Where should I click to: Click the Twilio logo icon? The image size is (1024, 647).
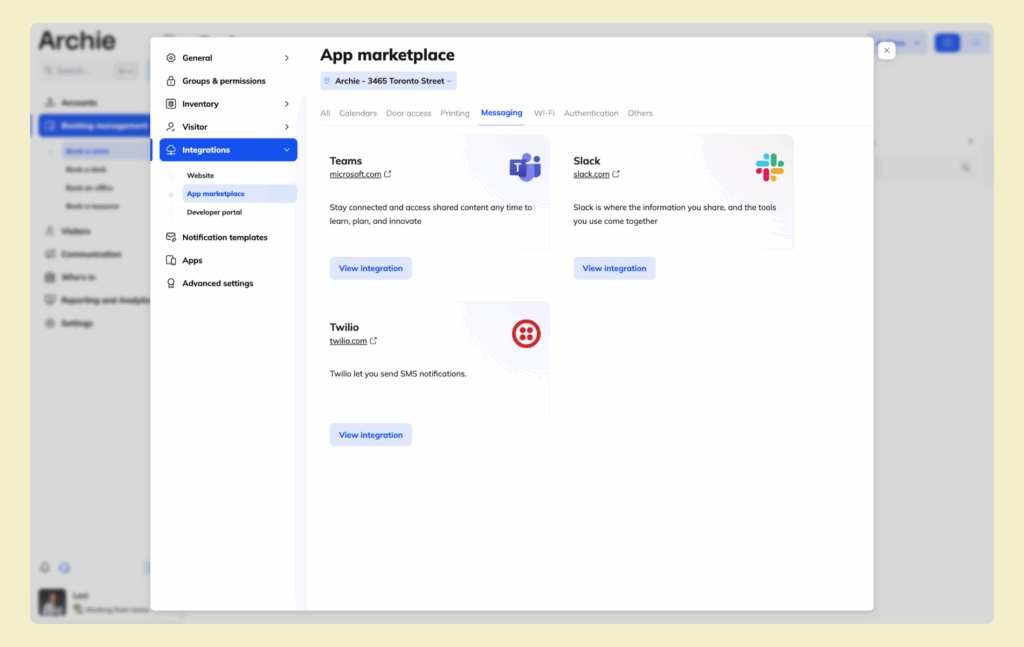525,333
